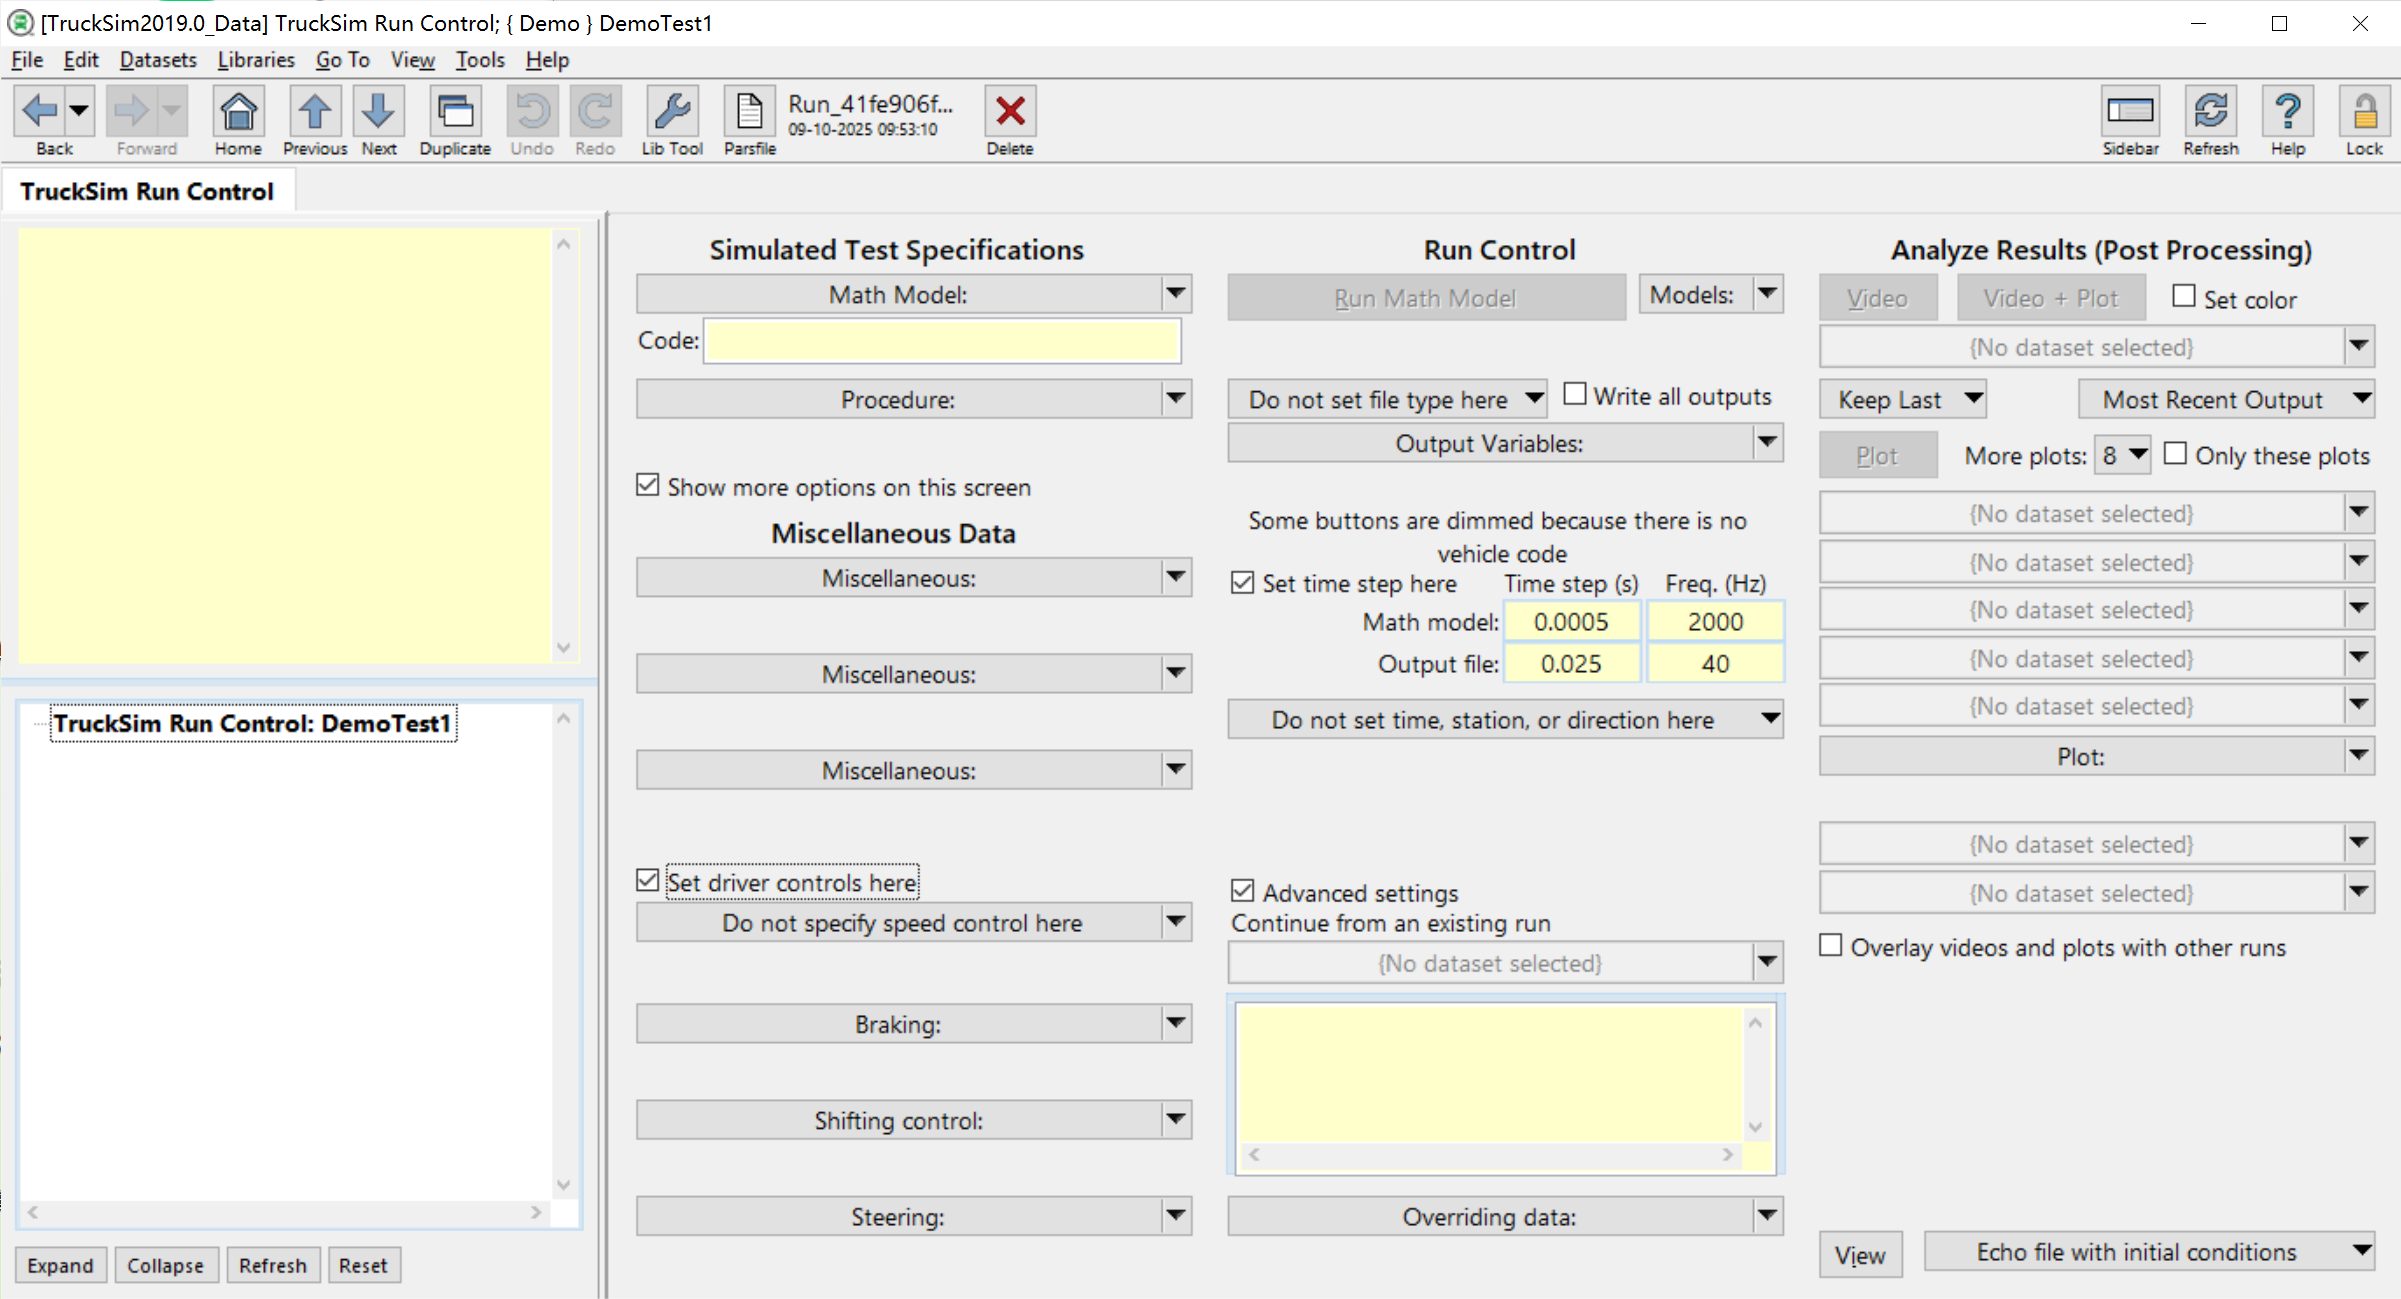
Task: Select TruckSim Run Control: DemoTest1 tree item
Action: 253,723
